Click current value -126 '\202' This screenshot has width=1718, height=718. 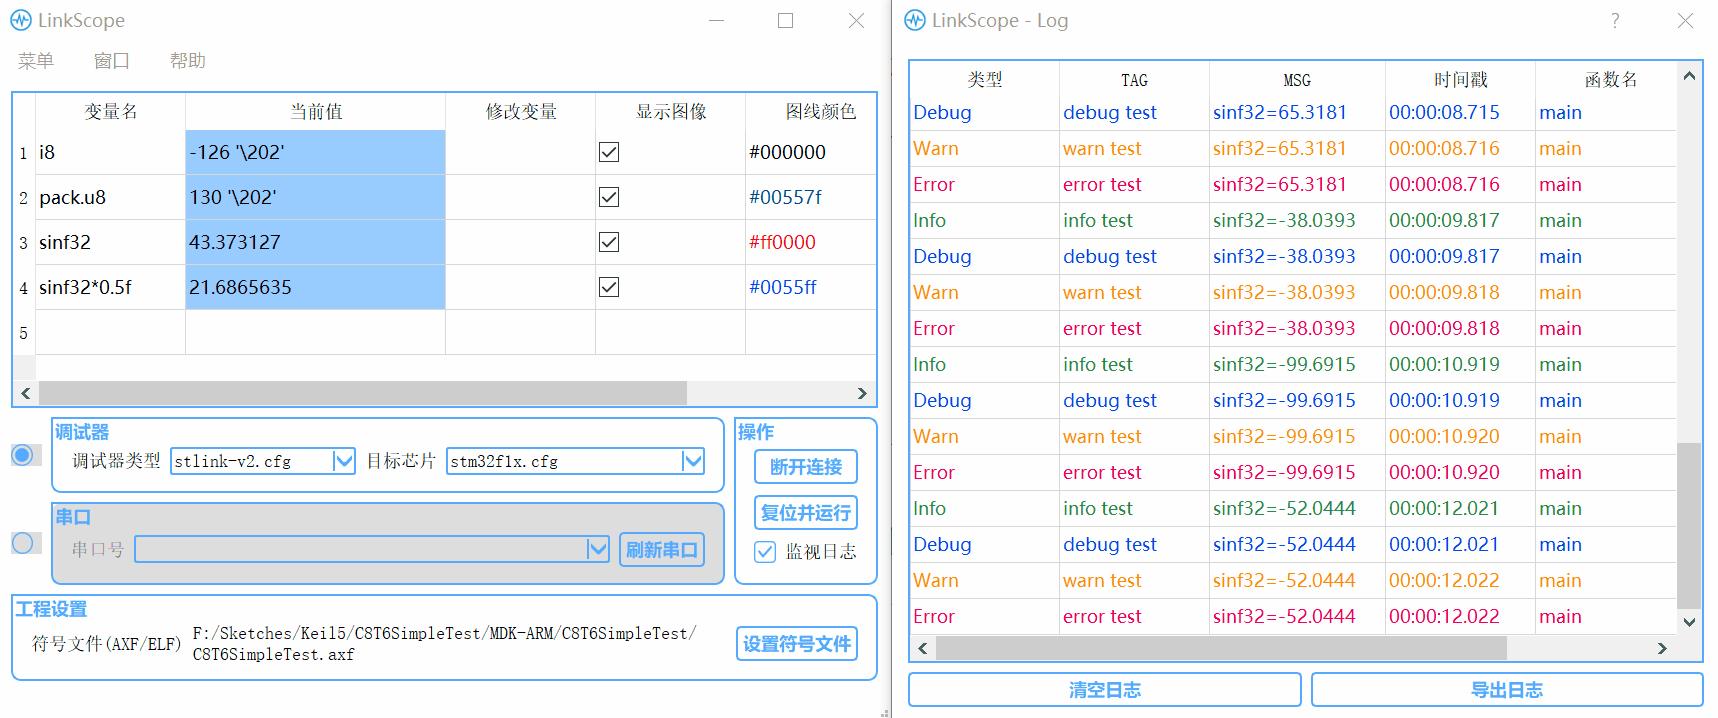315,152
